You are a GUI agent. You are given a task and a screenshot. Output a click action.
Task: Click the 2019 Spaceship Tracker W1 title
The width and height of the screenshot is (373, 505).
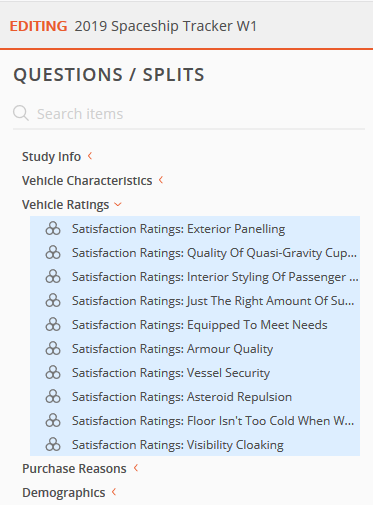point(166,26)
